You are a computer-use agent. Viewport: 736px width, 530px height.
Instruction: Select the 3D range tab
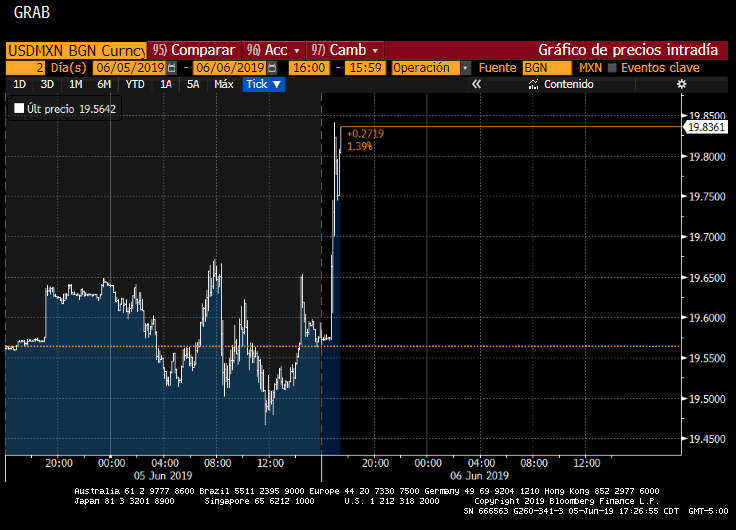click(47, 84)
